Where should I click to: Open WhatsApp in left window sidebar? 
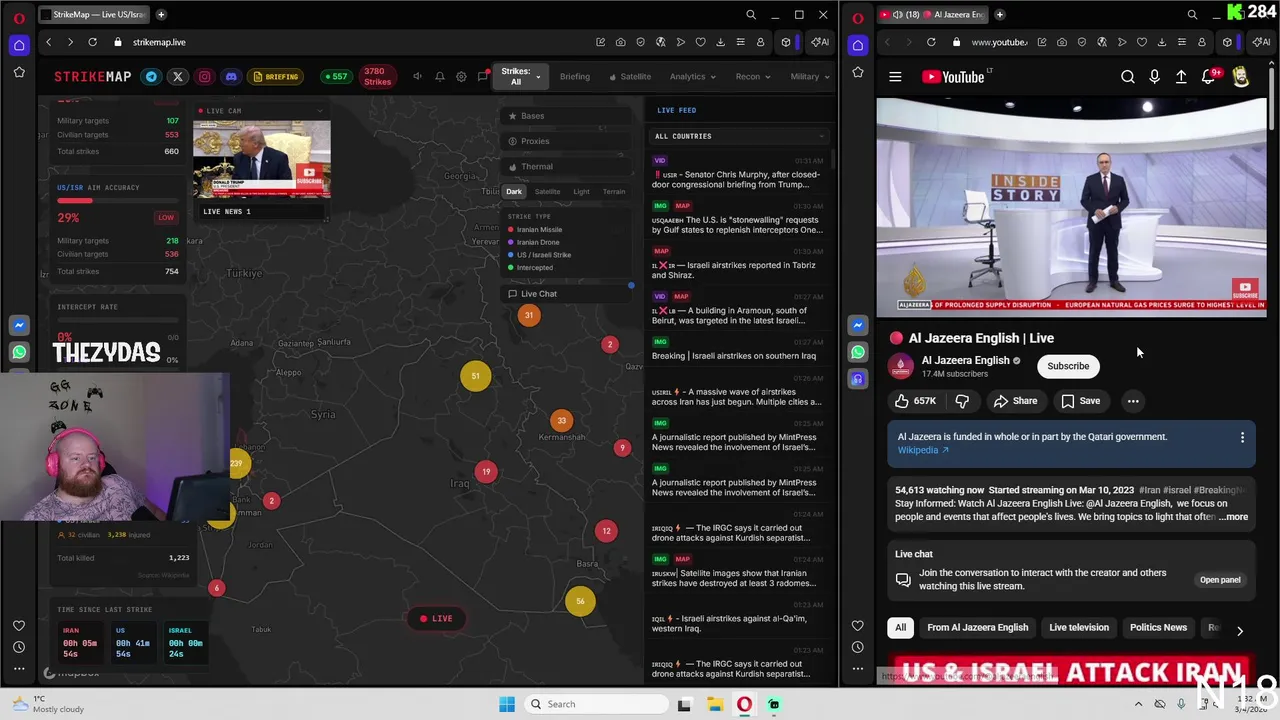[x=19, y=352]
